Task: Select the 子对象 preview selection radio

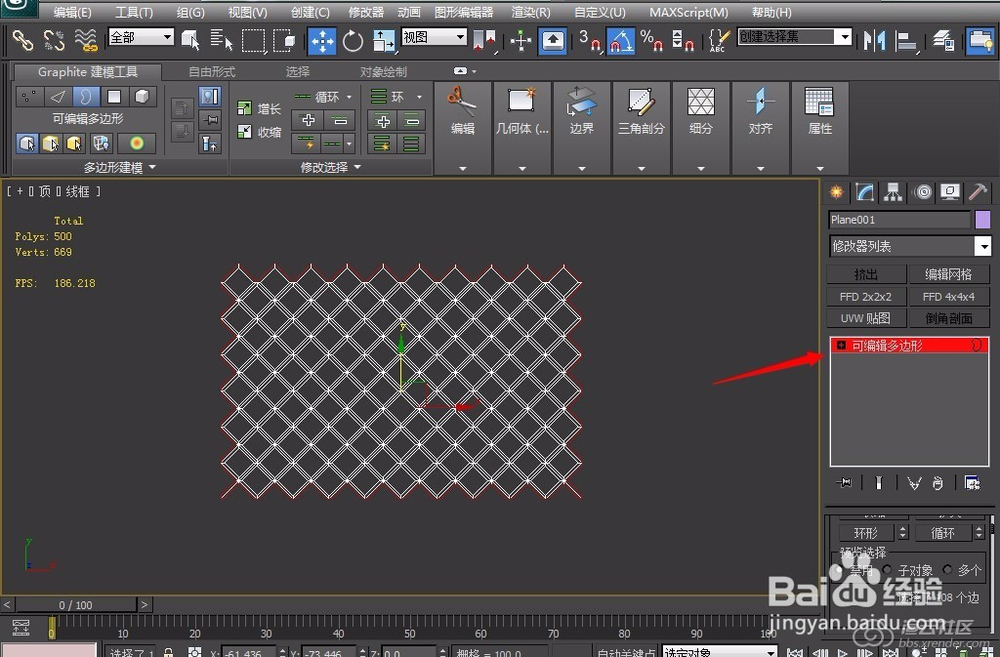Action: click(887, 570)
